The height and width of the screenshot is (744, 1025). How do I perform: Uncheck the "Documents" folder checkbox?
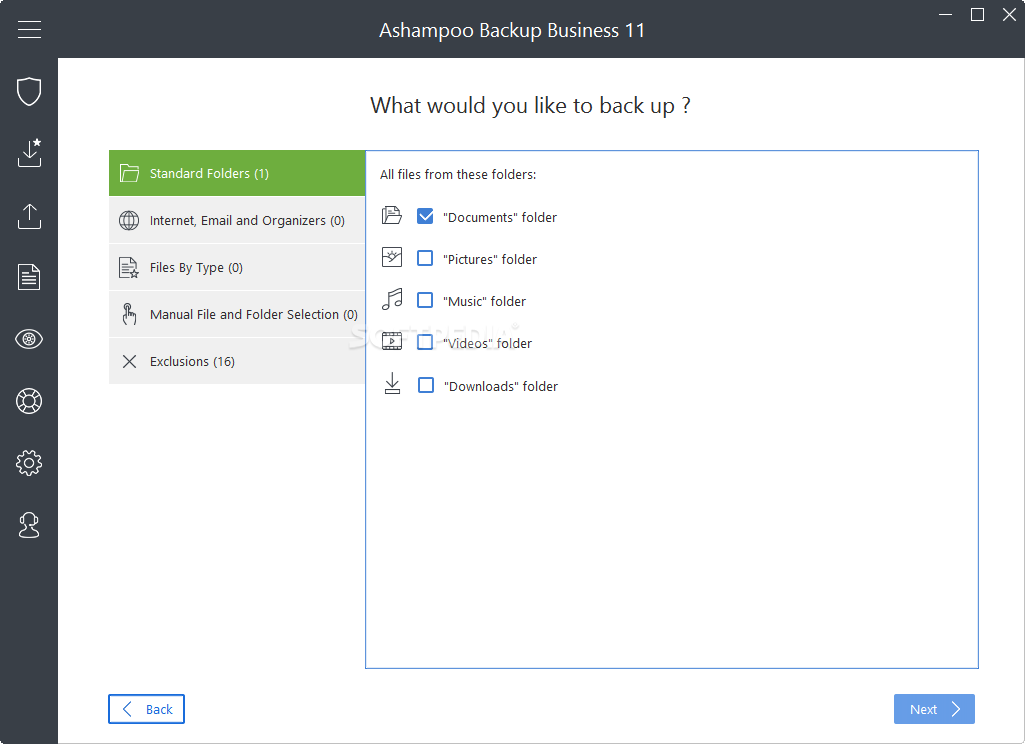coord(425,216)
